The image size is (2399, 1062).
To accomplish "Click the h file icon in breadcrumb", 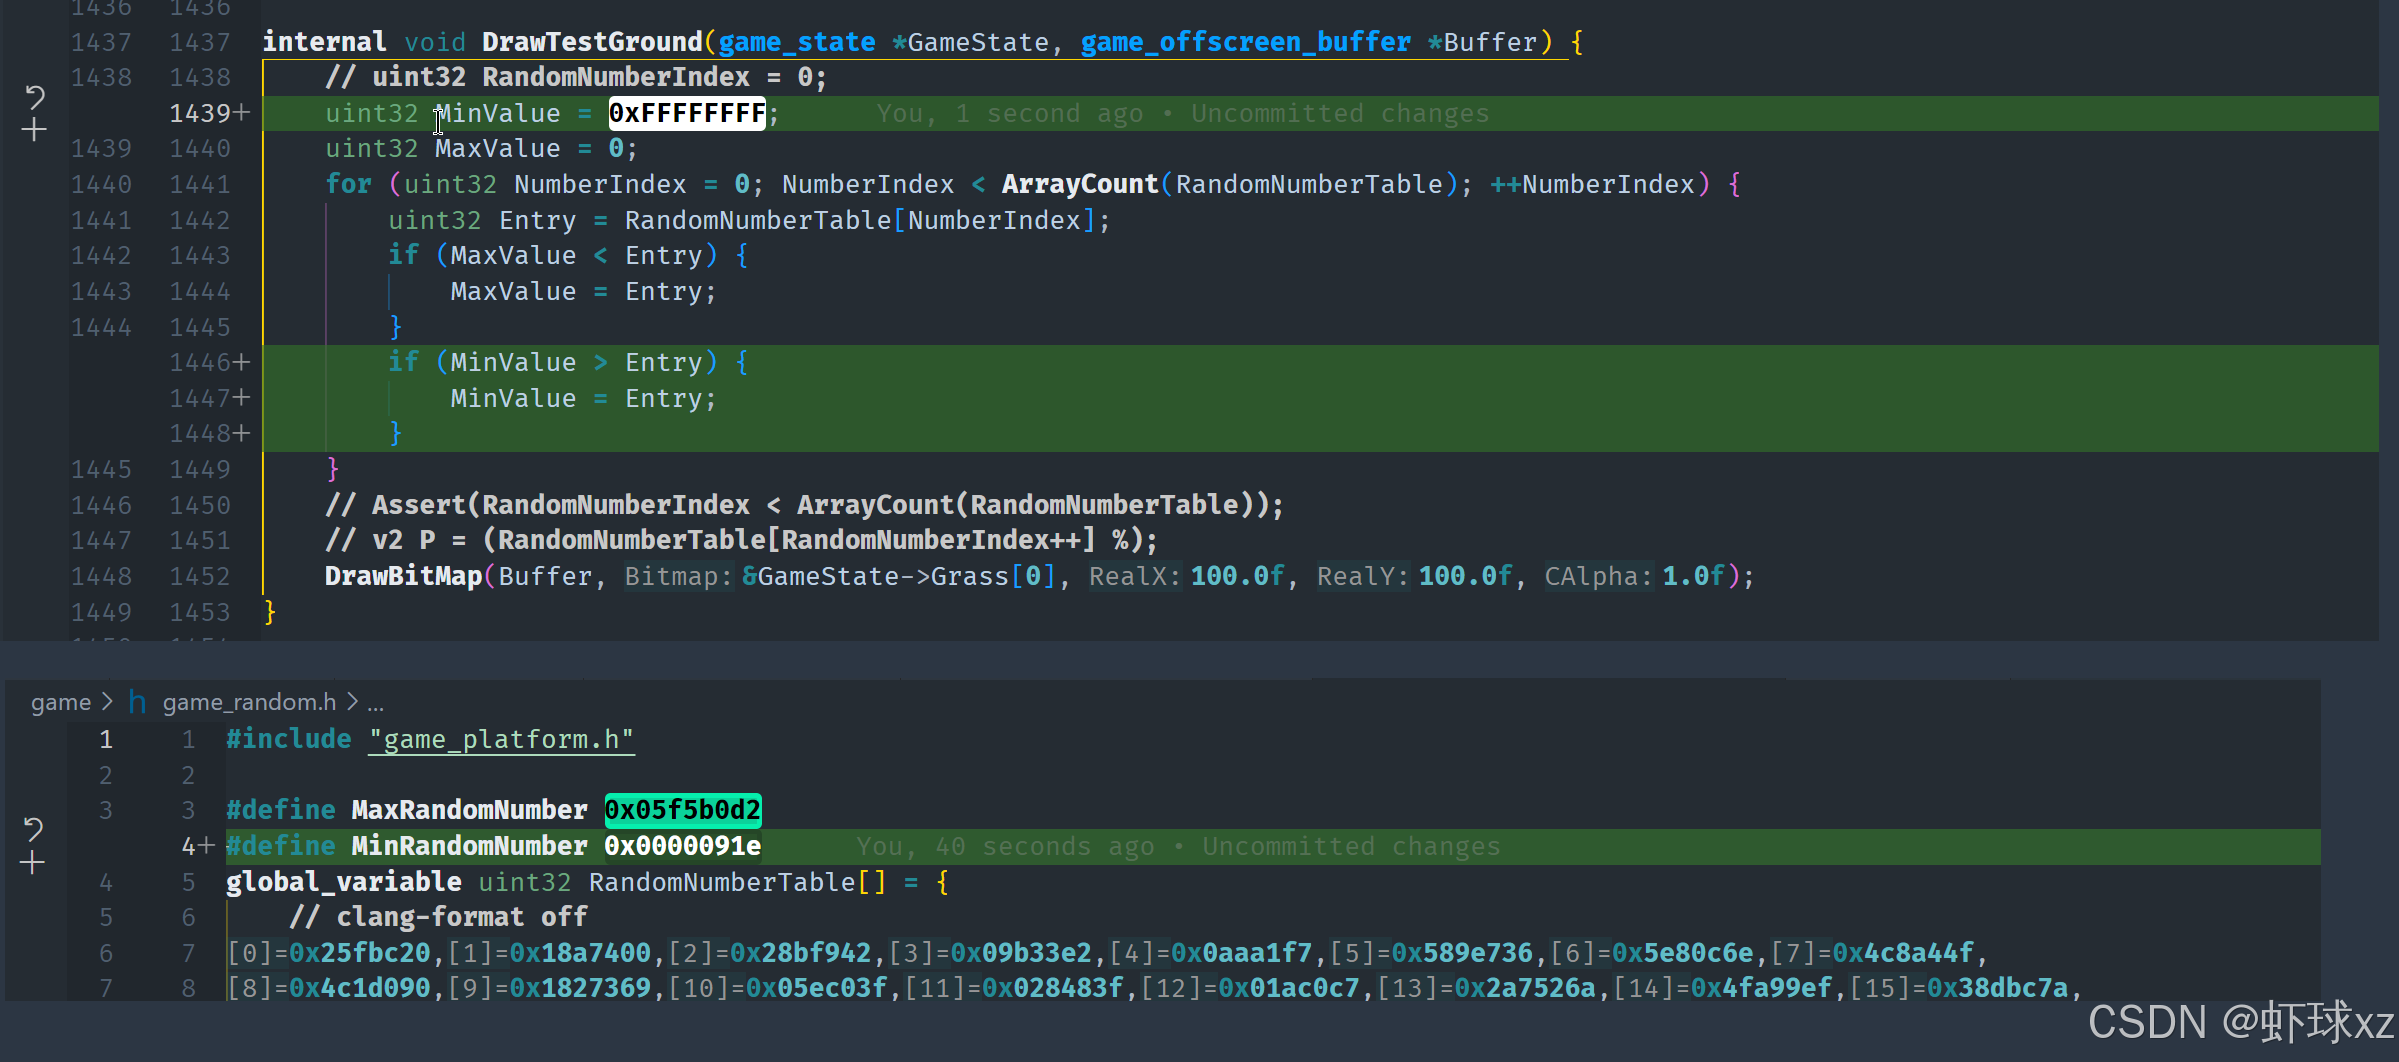I will [137, 703].
